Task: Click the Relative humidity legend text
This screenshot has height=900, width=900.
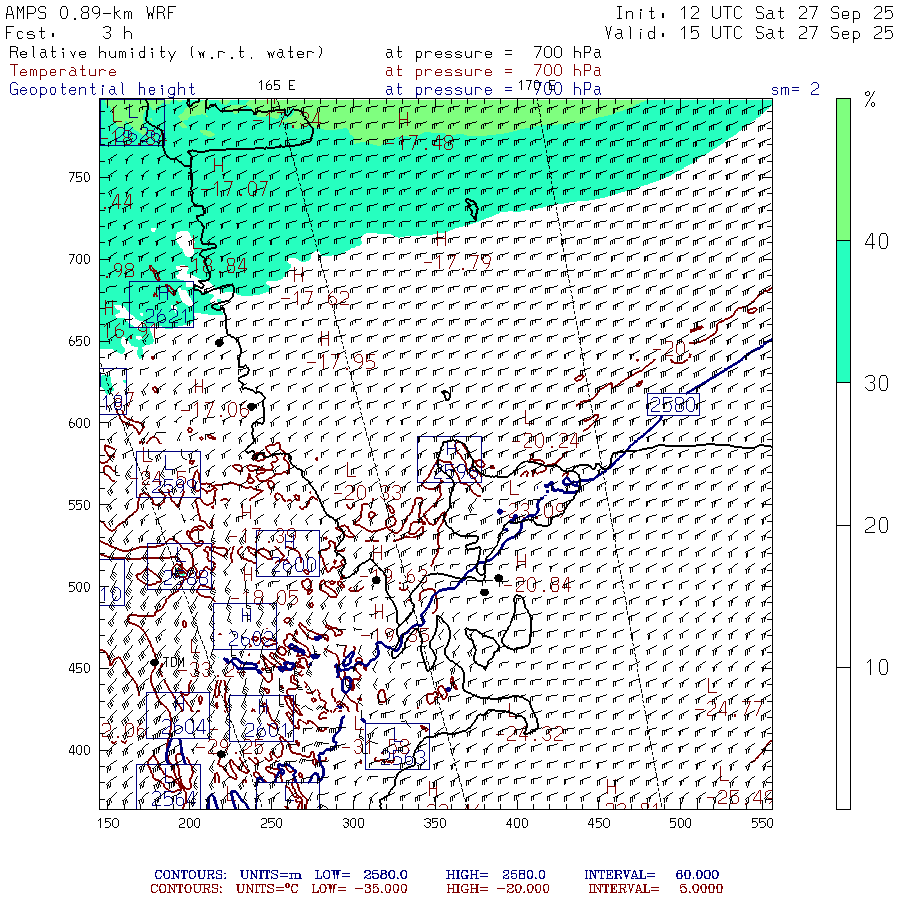Action: click(x=167, y=52)
